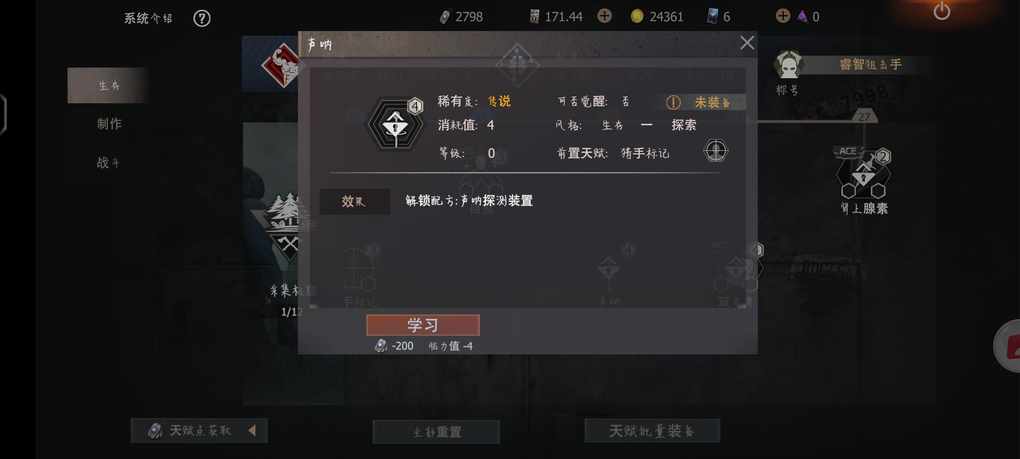Screen dimensions: 1020x459
Task: Click the plus icon beside purple currency
Action: click(783, 16)
